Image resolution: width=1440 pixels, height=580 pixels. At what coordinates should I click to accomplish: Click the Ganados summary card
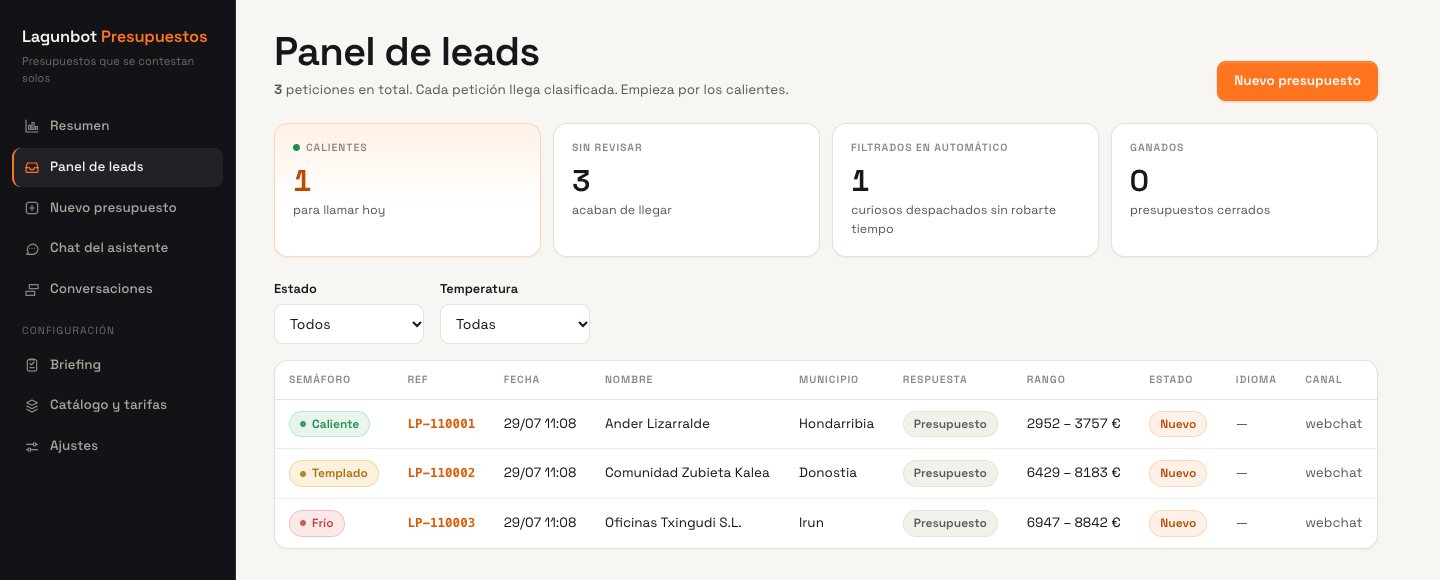(1244, 190)
